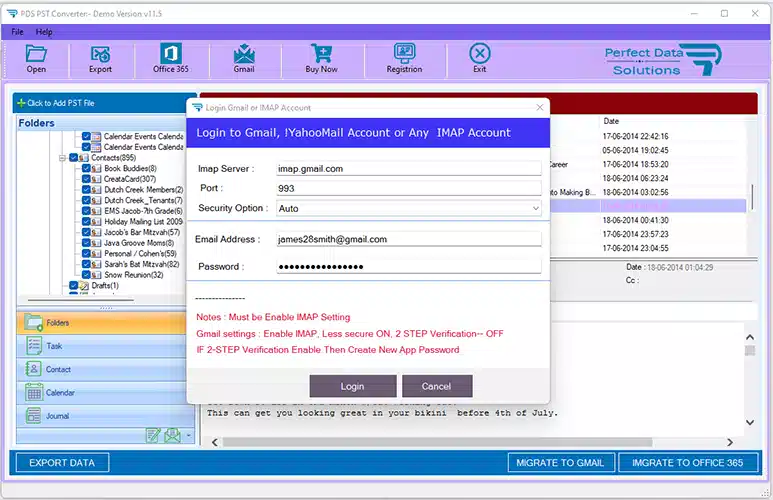Click the mail envelope icon at panel bottom
Screen dimensions: 773x500
point(172,435)
